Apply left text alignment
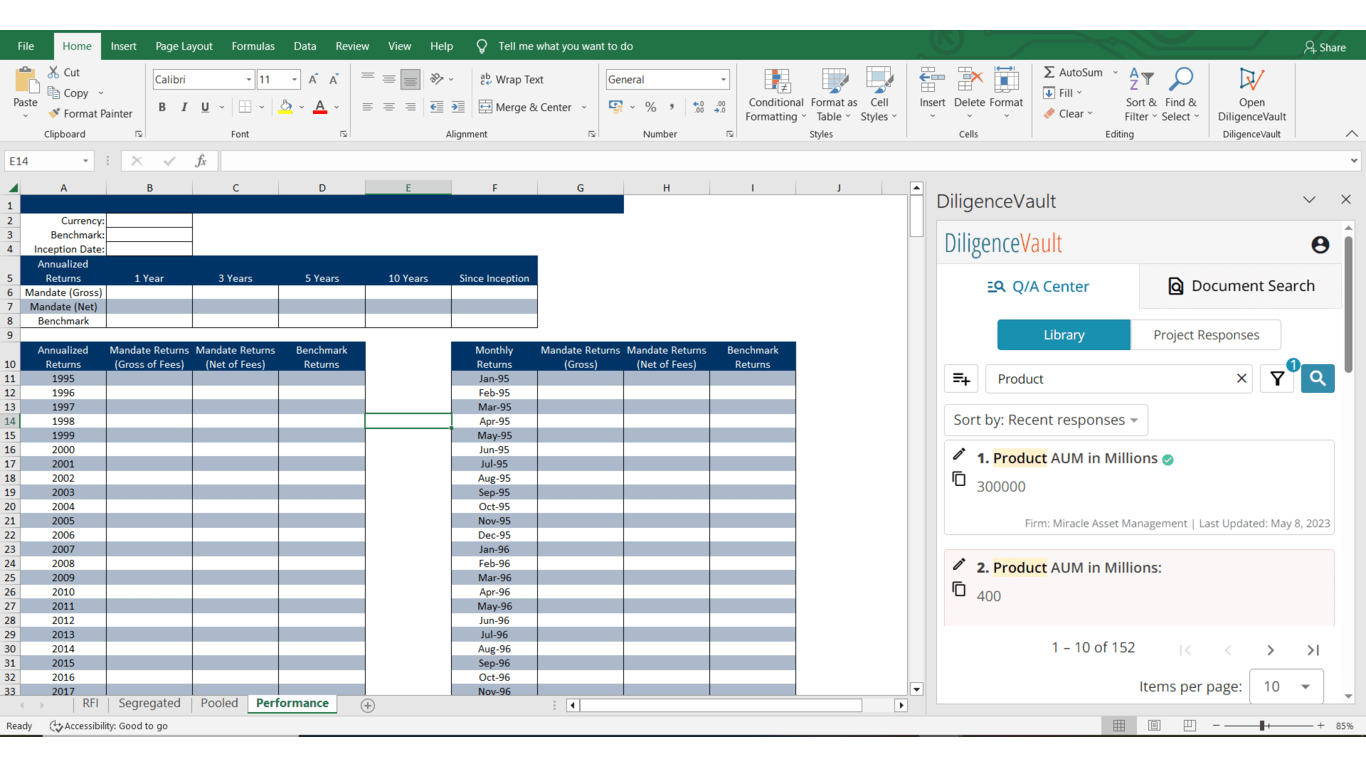The image size is (1366, 768). pyautogui.click(x=368, y=107)
